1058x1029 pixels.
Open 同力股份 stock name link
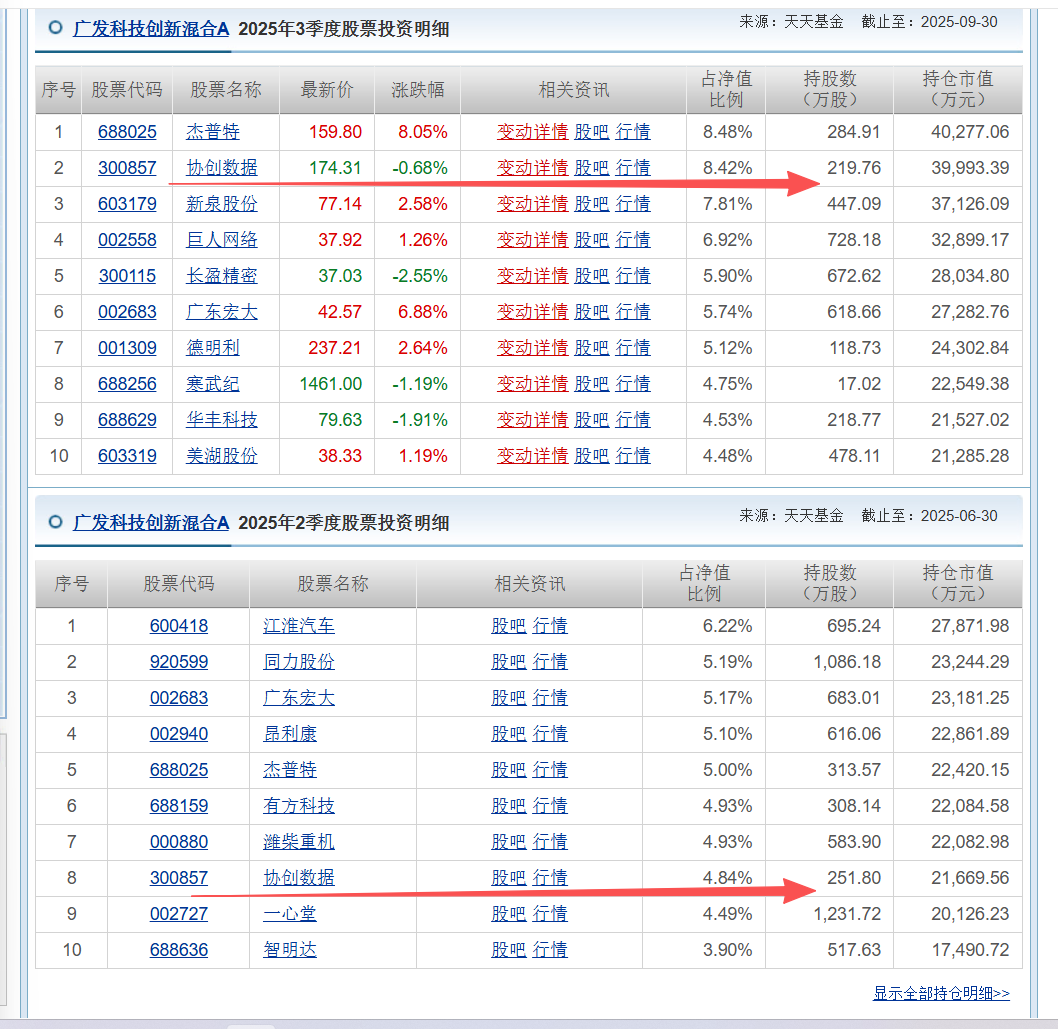[299, 662]
